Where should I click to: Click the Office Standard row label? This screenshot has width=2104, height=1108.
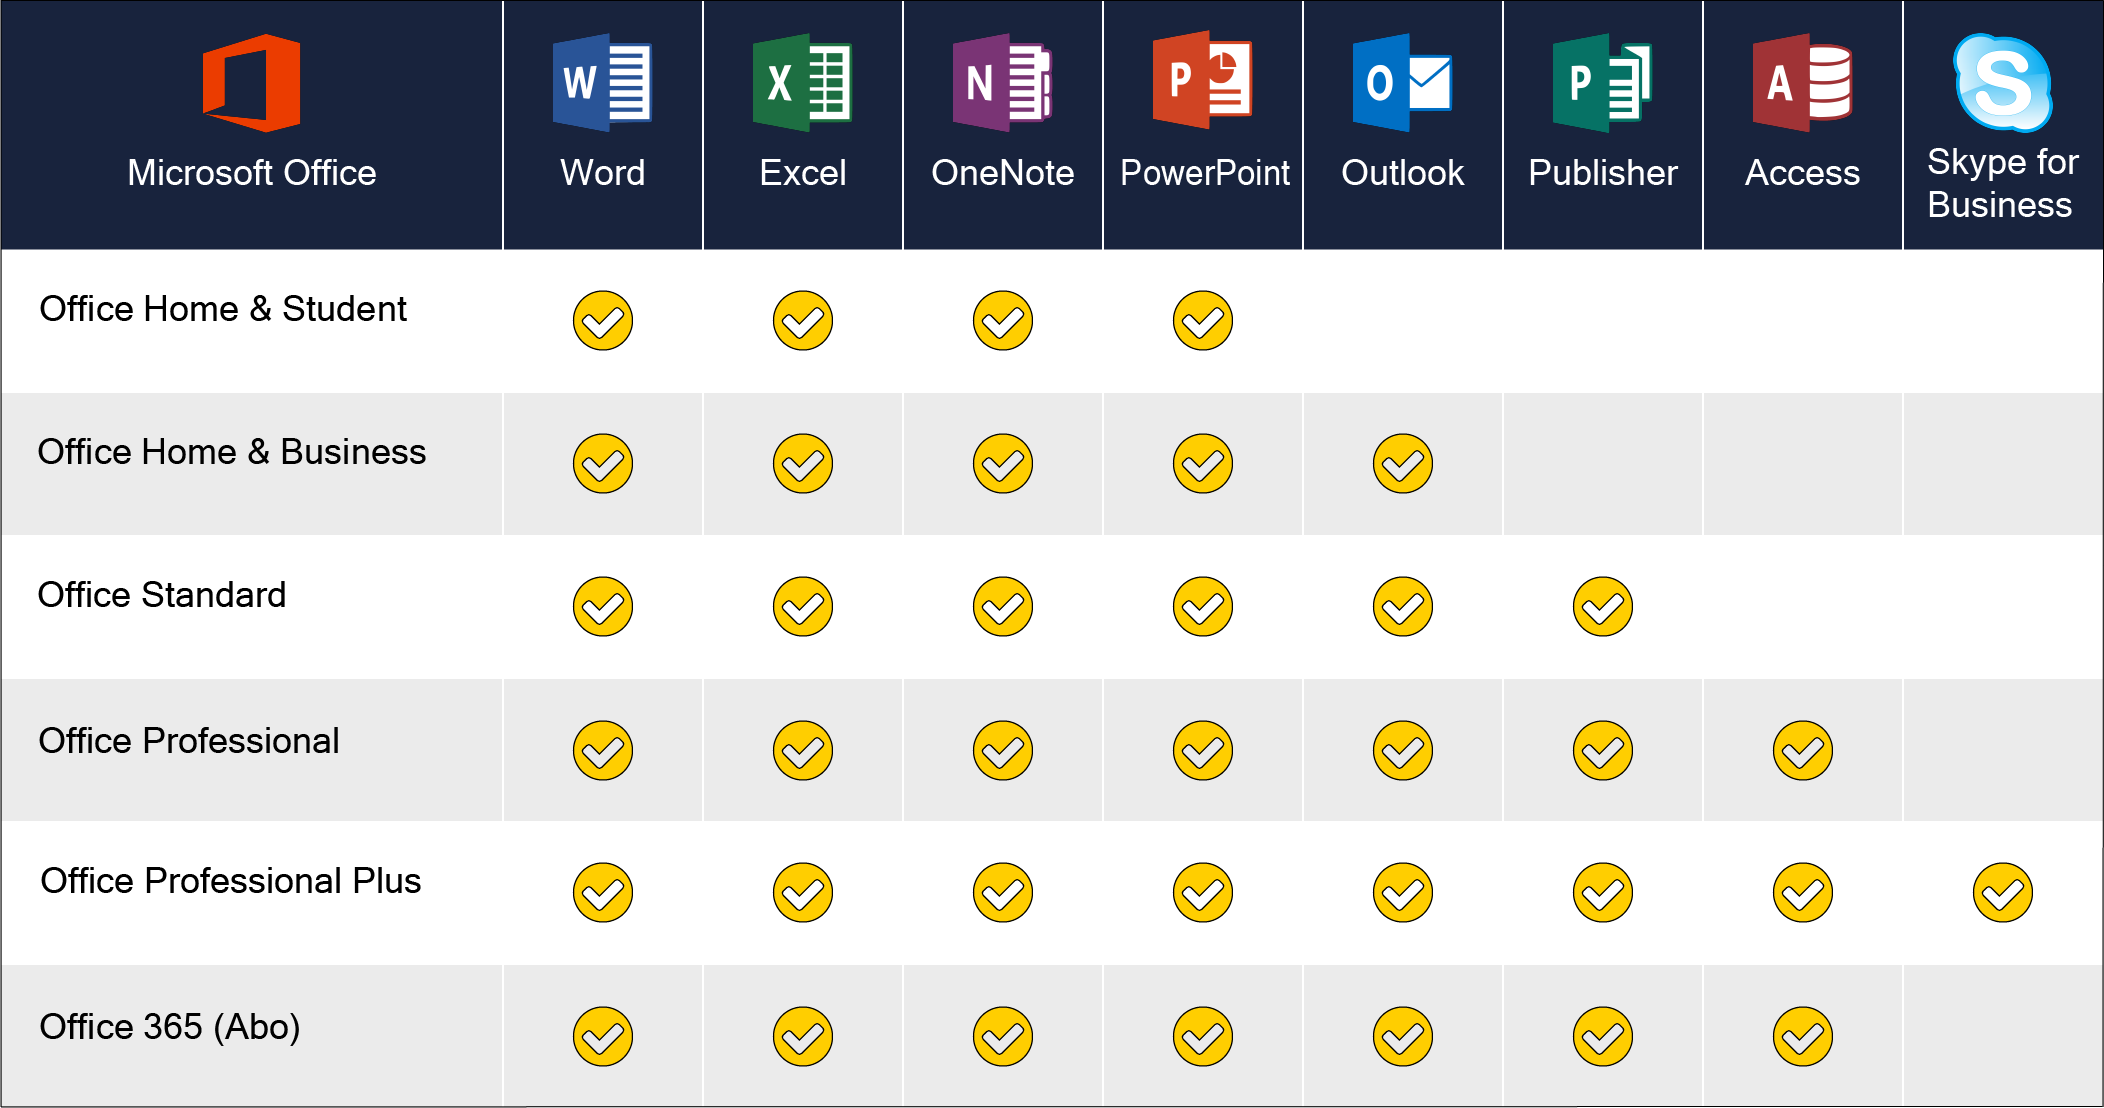162,595
